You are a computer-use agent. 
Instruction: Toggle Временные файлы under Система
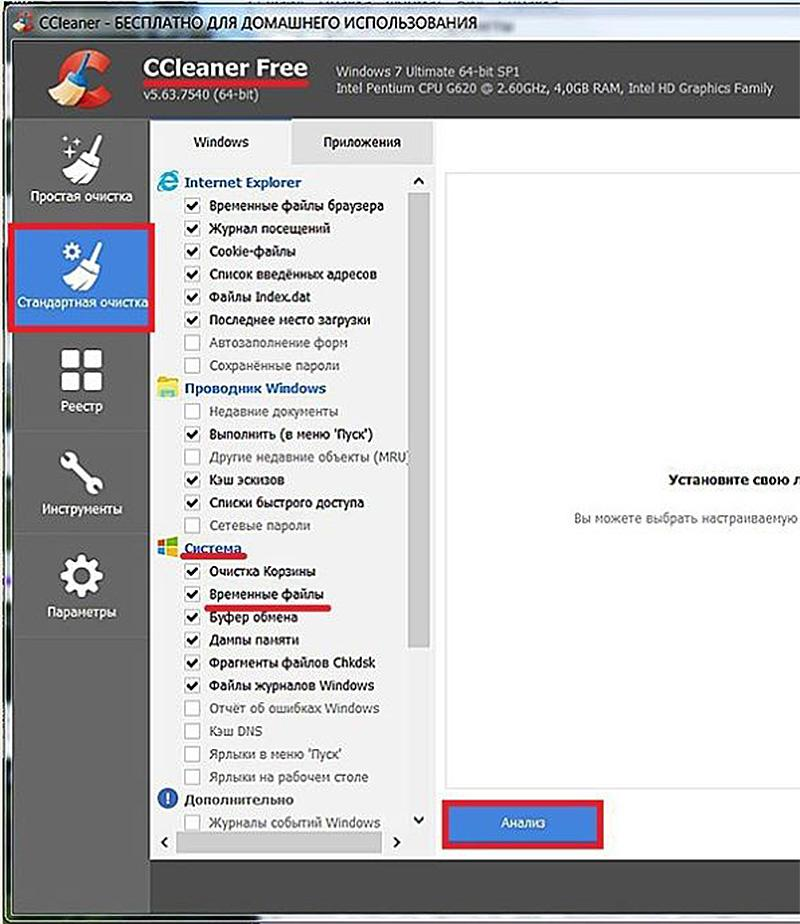click(192, 594)
